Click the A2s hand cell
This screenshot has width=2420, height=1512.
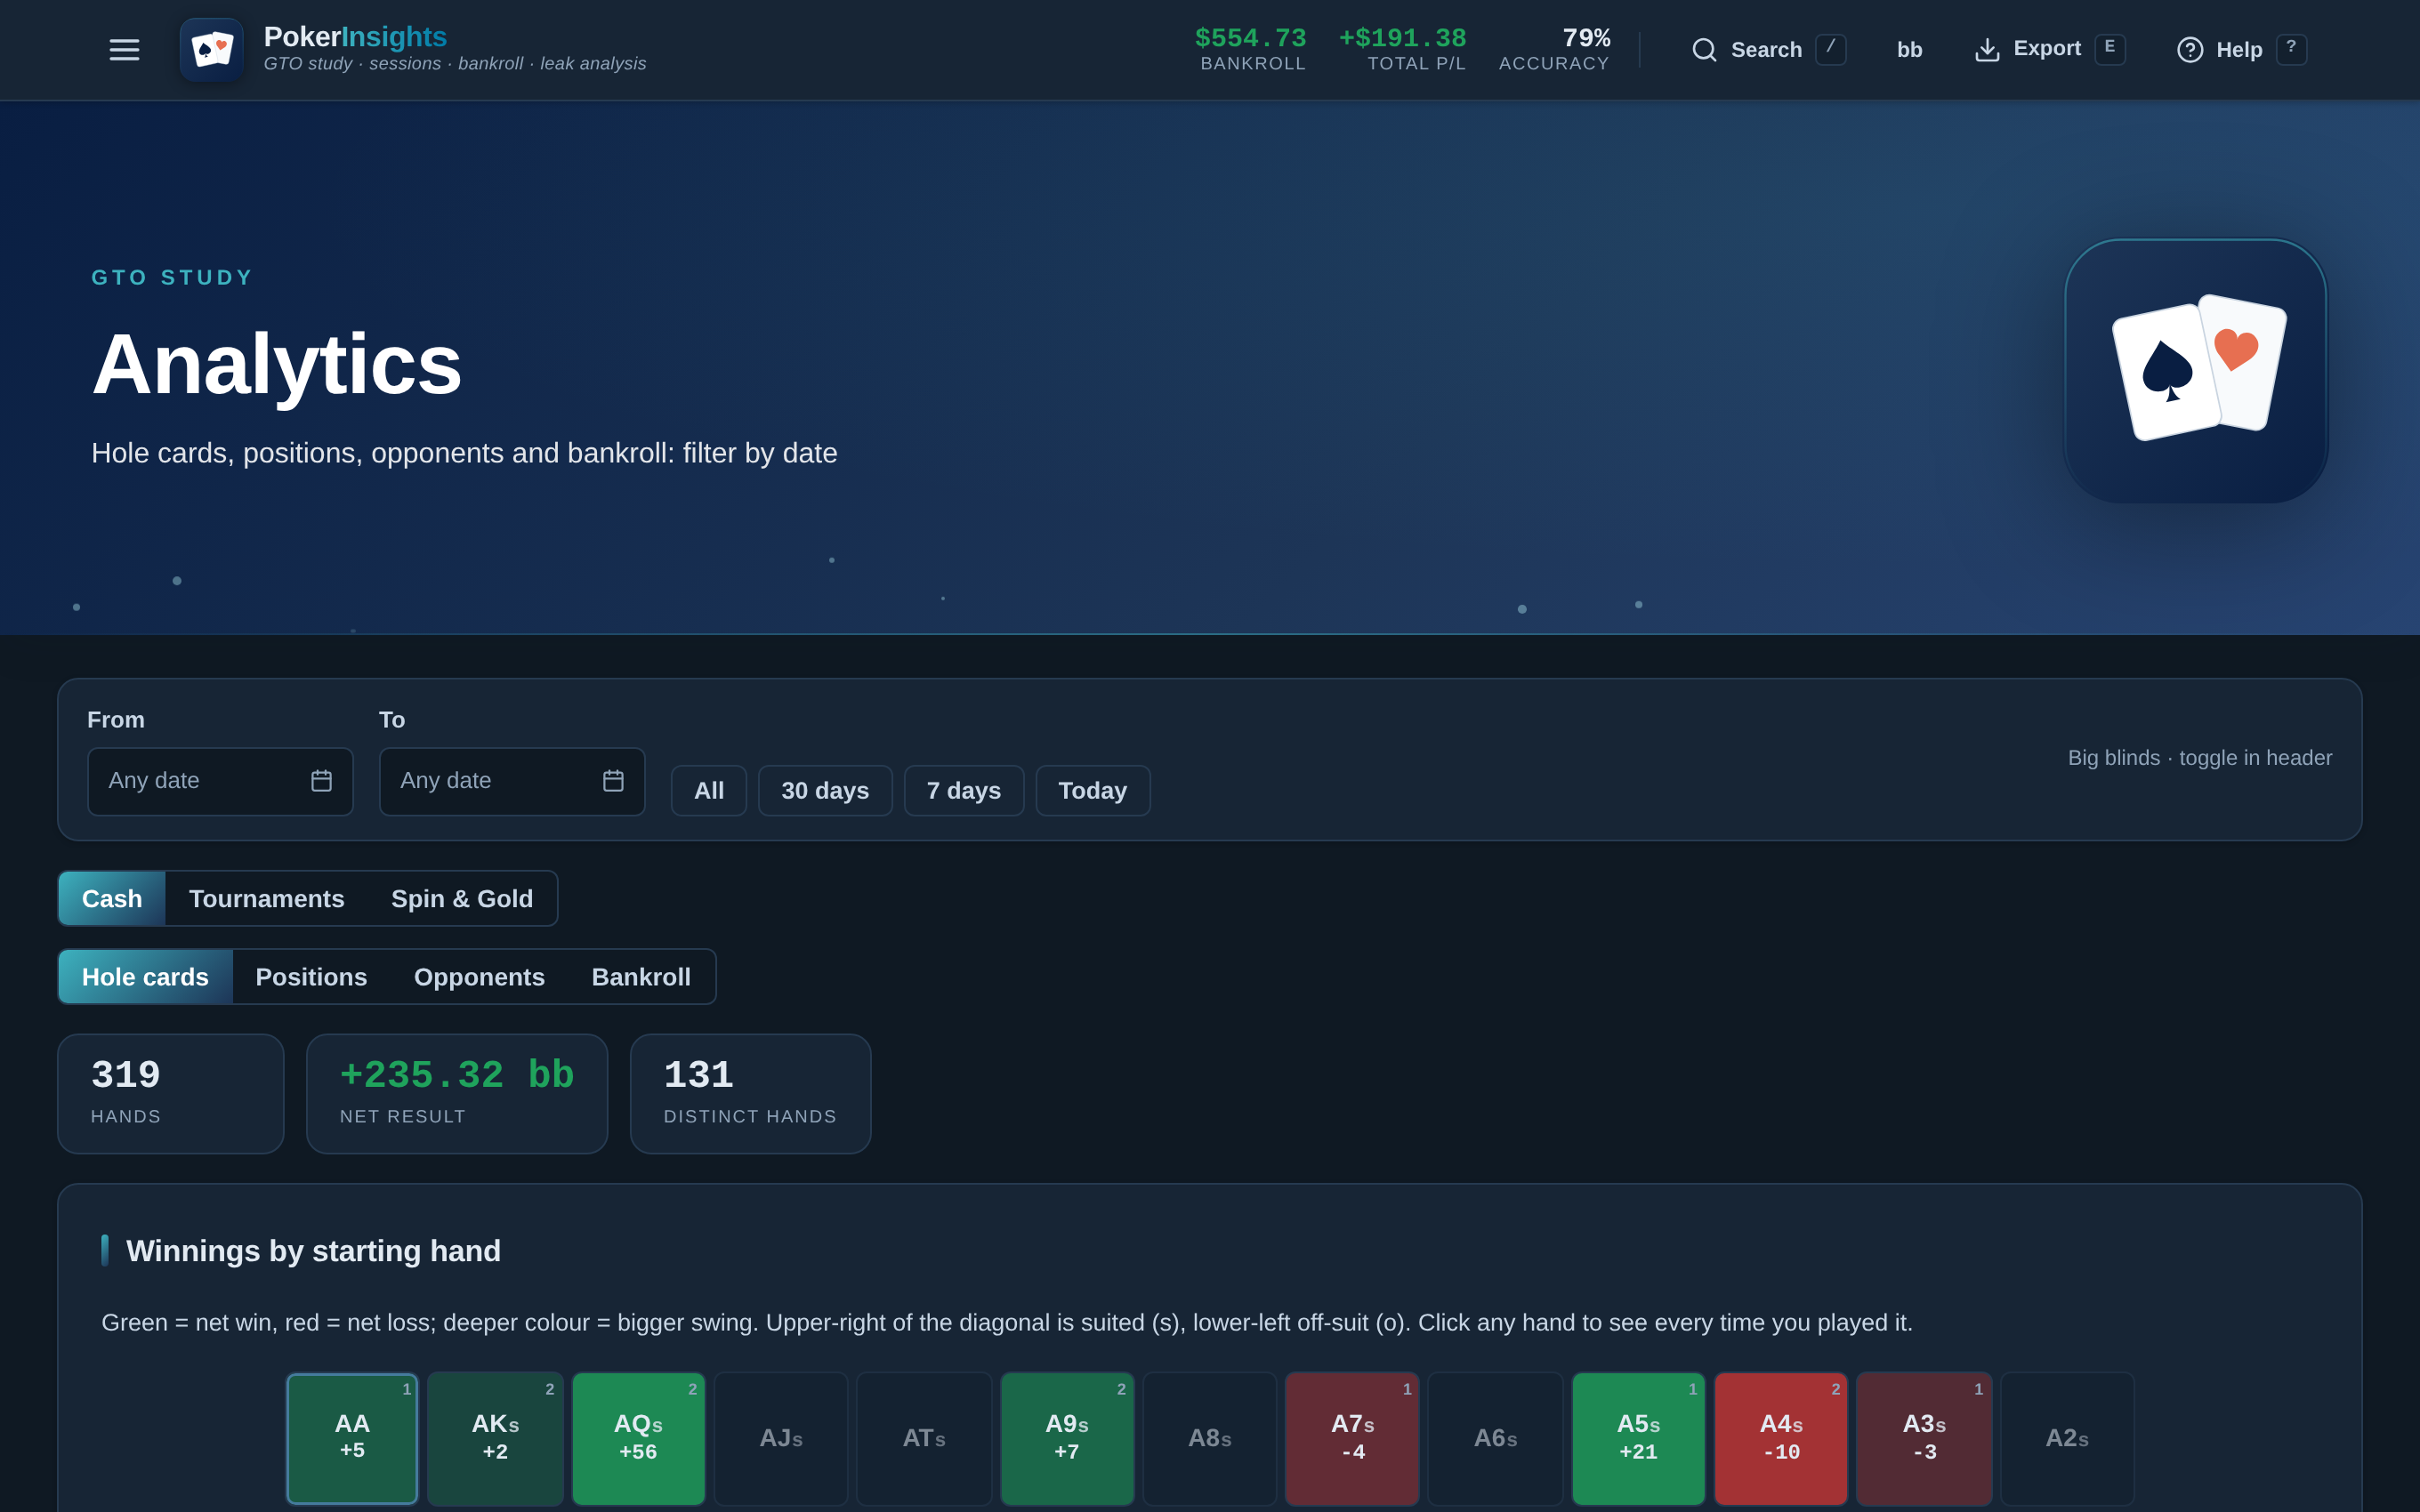click(x=2067, y=1438)
